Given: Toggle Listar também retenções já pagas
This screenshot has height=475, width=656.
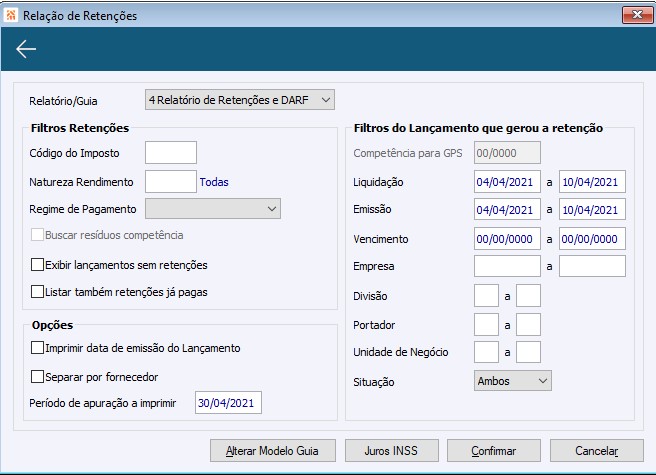Looking at the screenshot, I should tap(38, 292).
